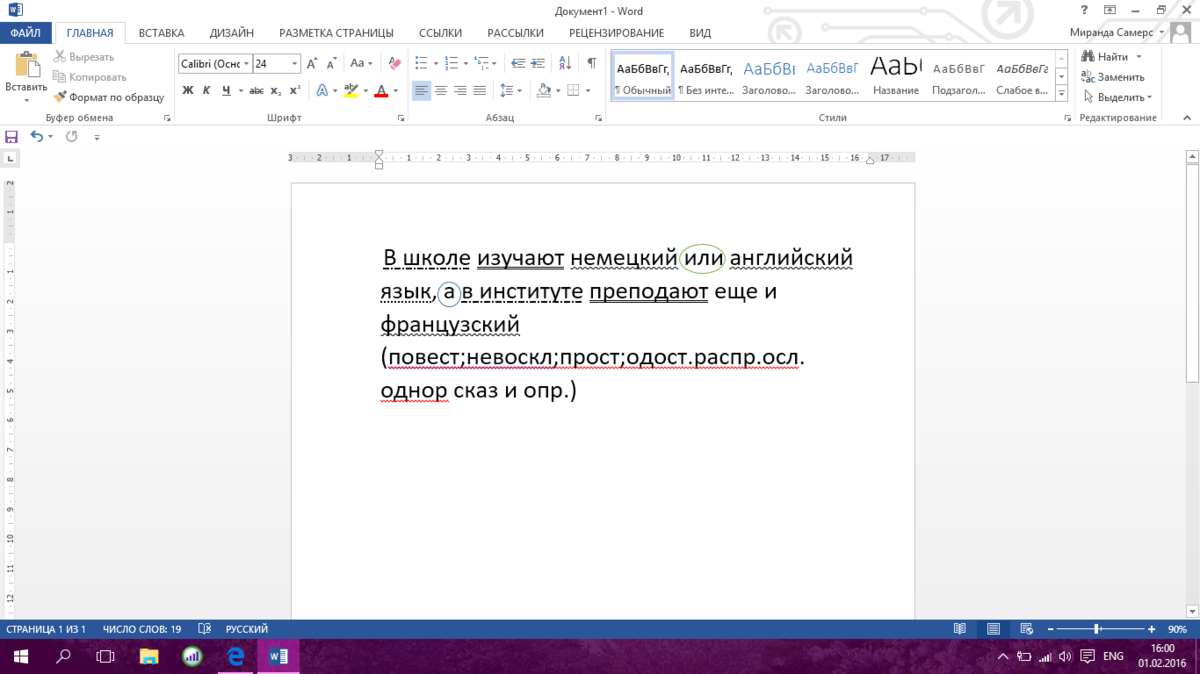Switch to the ВСТАВКА ribbon tab

point(161,33)
